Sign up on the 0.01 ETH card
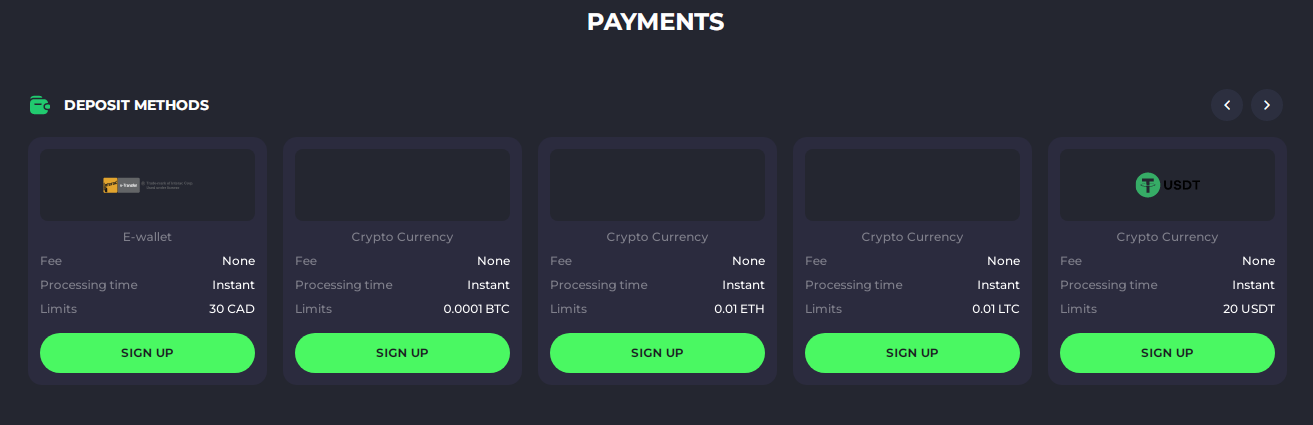Image resolution: width=1313 pixels, height=425 pixels. 657,353
